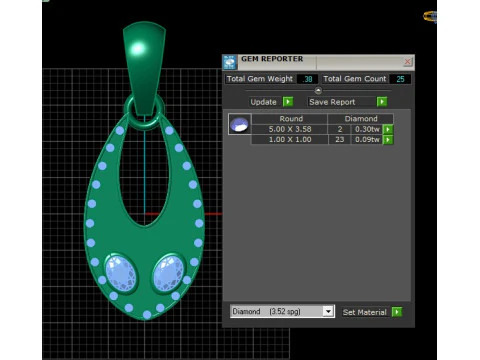This screenshot has height=360, width=480.
Task: Click the Save Report green arrow
Action: 382,102
